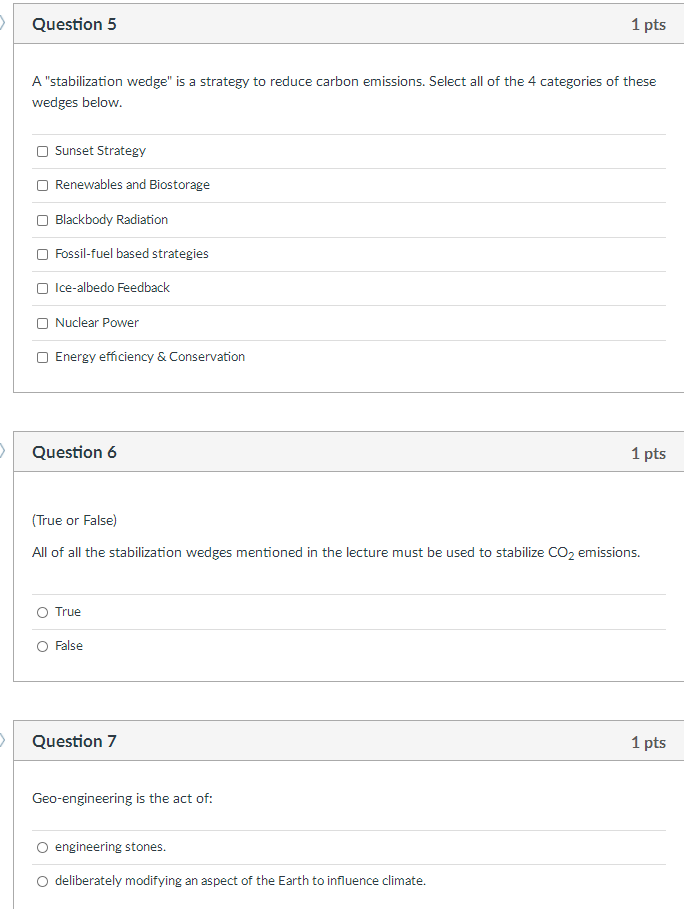684x909 pixels.
Task: Check Energy efficiency & Conservation
Action: point(42,358)
